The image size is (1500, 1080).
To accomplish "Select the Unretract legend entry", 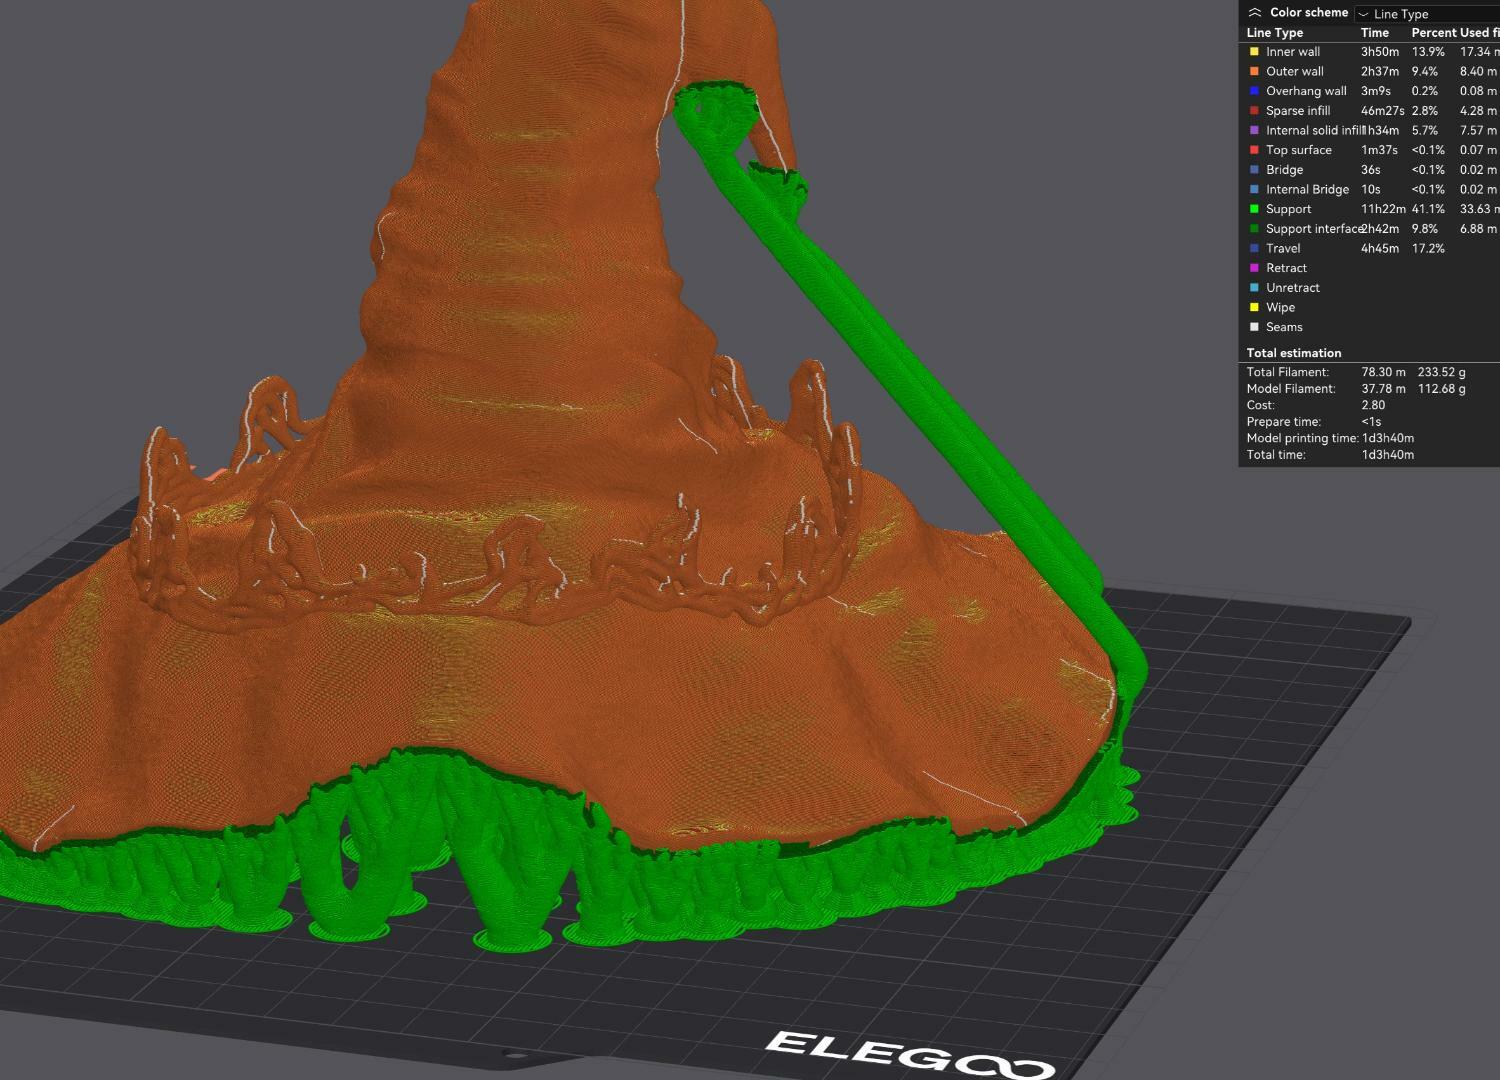I will (1292, 288).
